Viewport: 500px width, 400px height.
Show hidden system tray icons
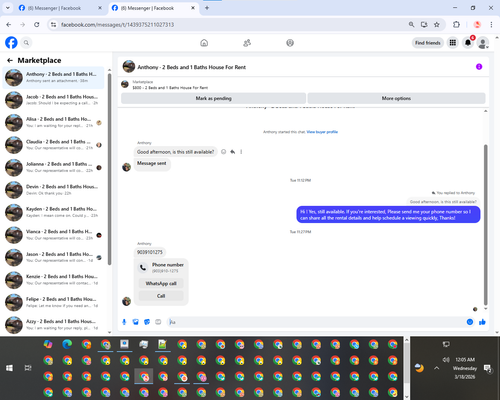(x=437, y=368)
